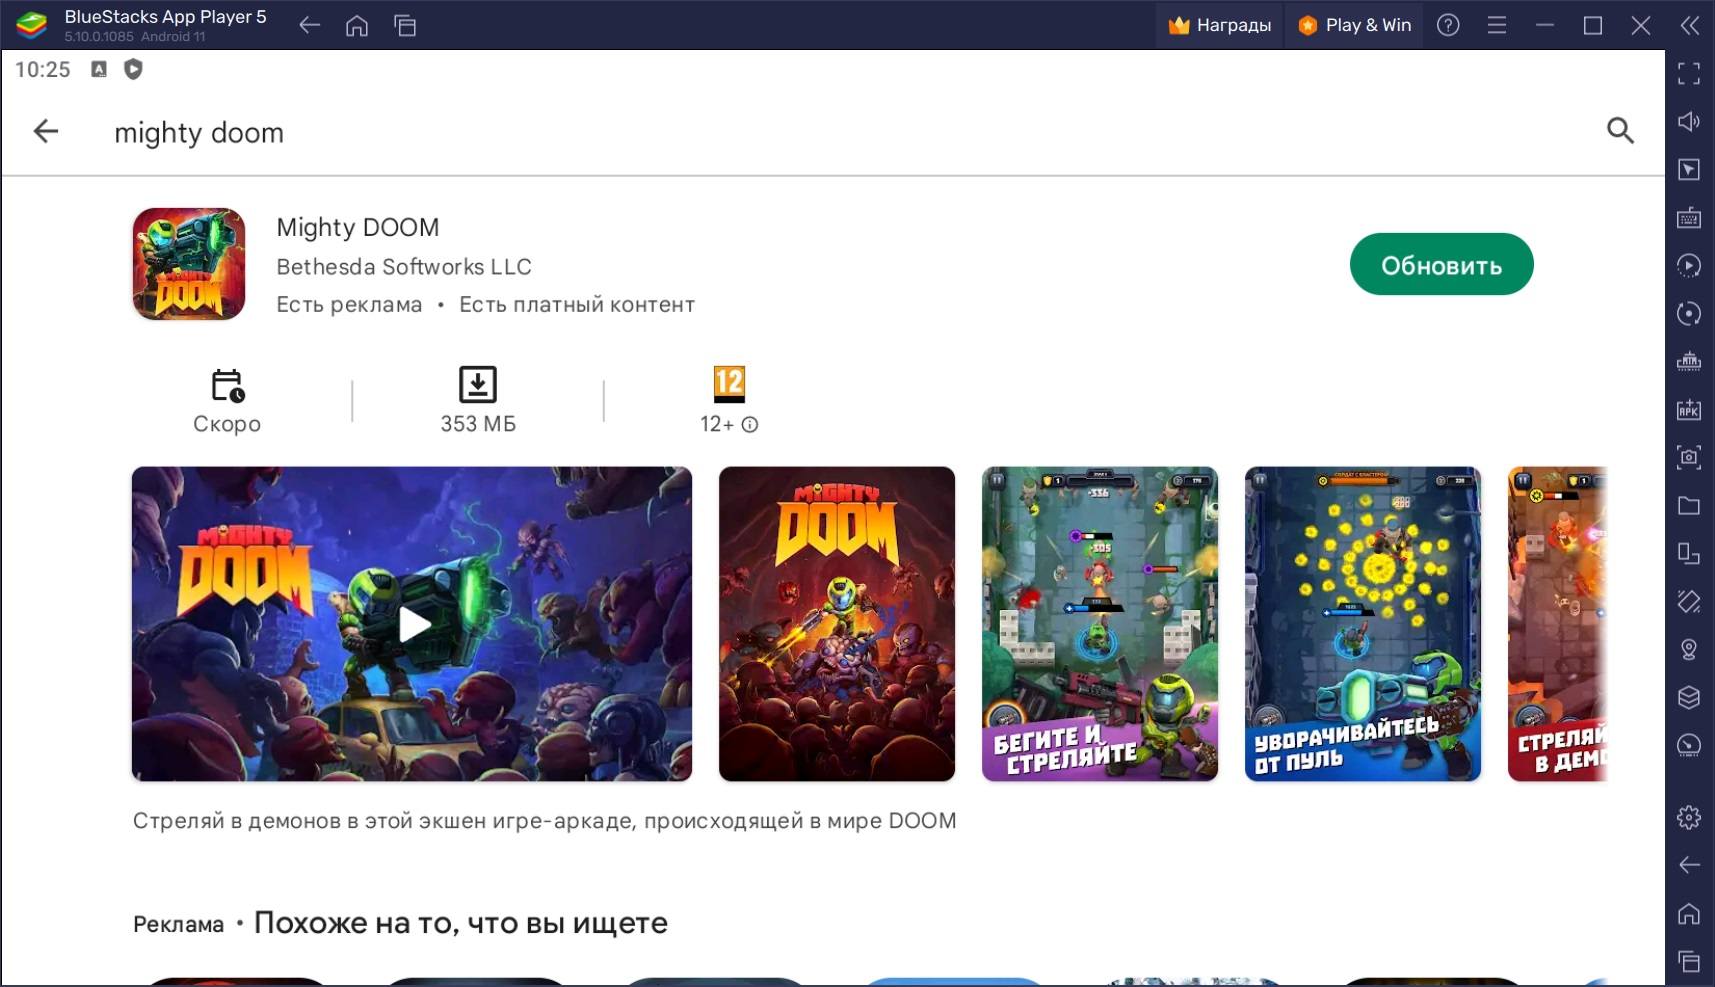Image resolution: width=1715 pixels, height=987 pixels.
Task: Toggle fullscreen mode in the side toolbar
Action: pos(1689,73)
